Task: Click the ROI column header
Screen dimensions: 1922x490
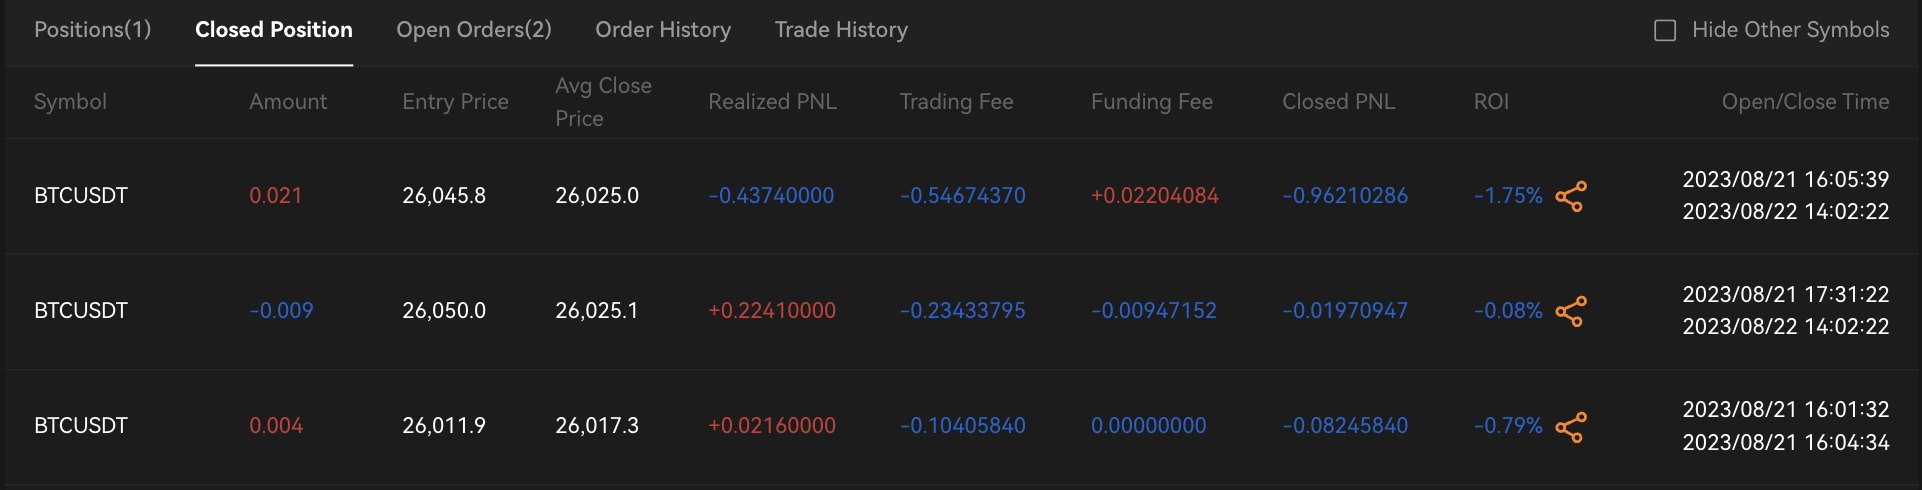Action: click(x=1491, y=102)
